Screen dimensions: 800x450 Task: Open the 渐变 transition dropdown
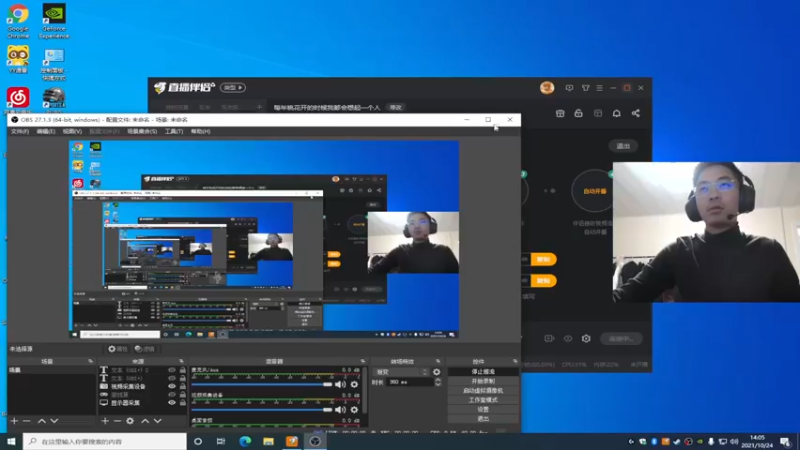click(x=401, y=372)
